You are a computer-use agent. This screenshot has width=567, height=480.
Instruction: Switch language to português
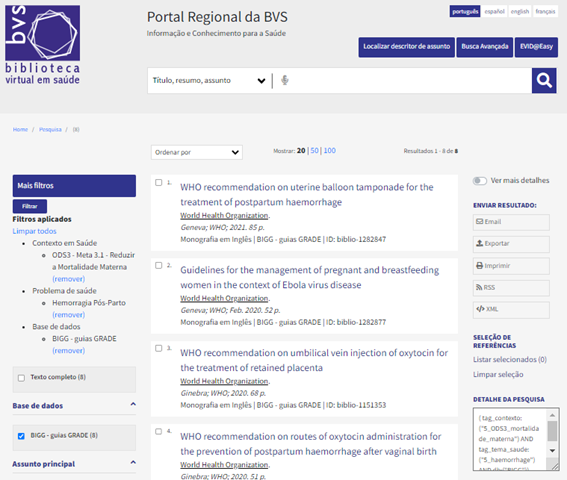(x=465, y=11)
